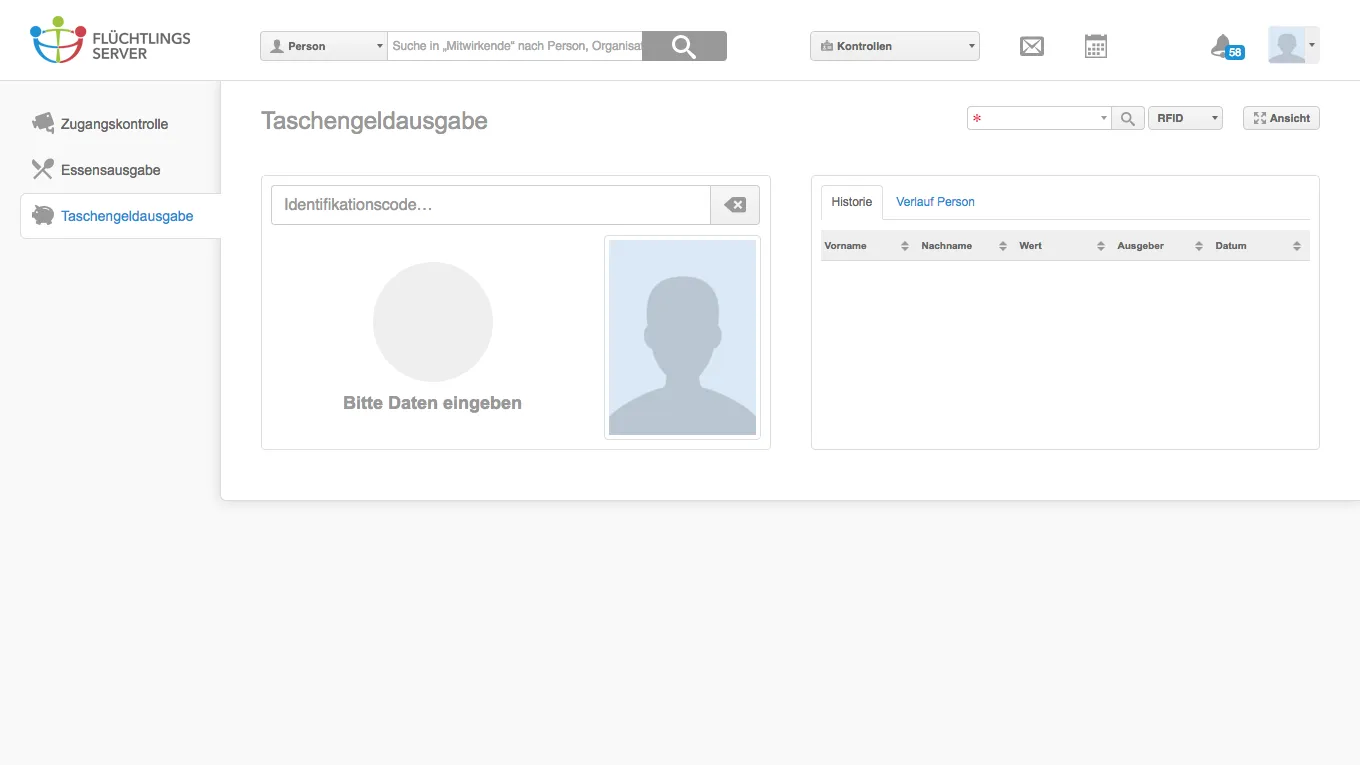
Task: Open the required asterisk combo box
Action: point(1039,118)
